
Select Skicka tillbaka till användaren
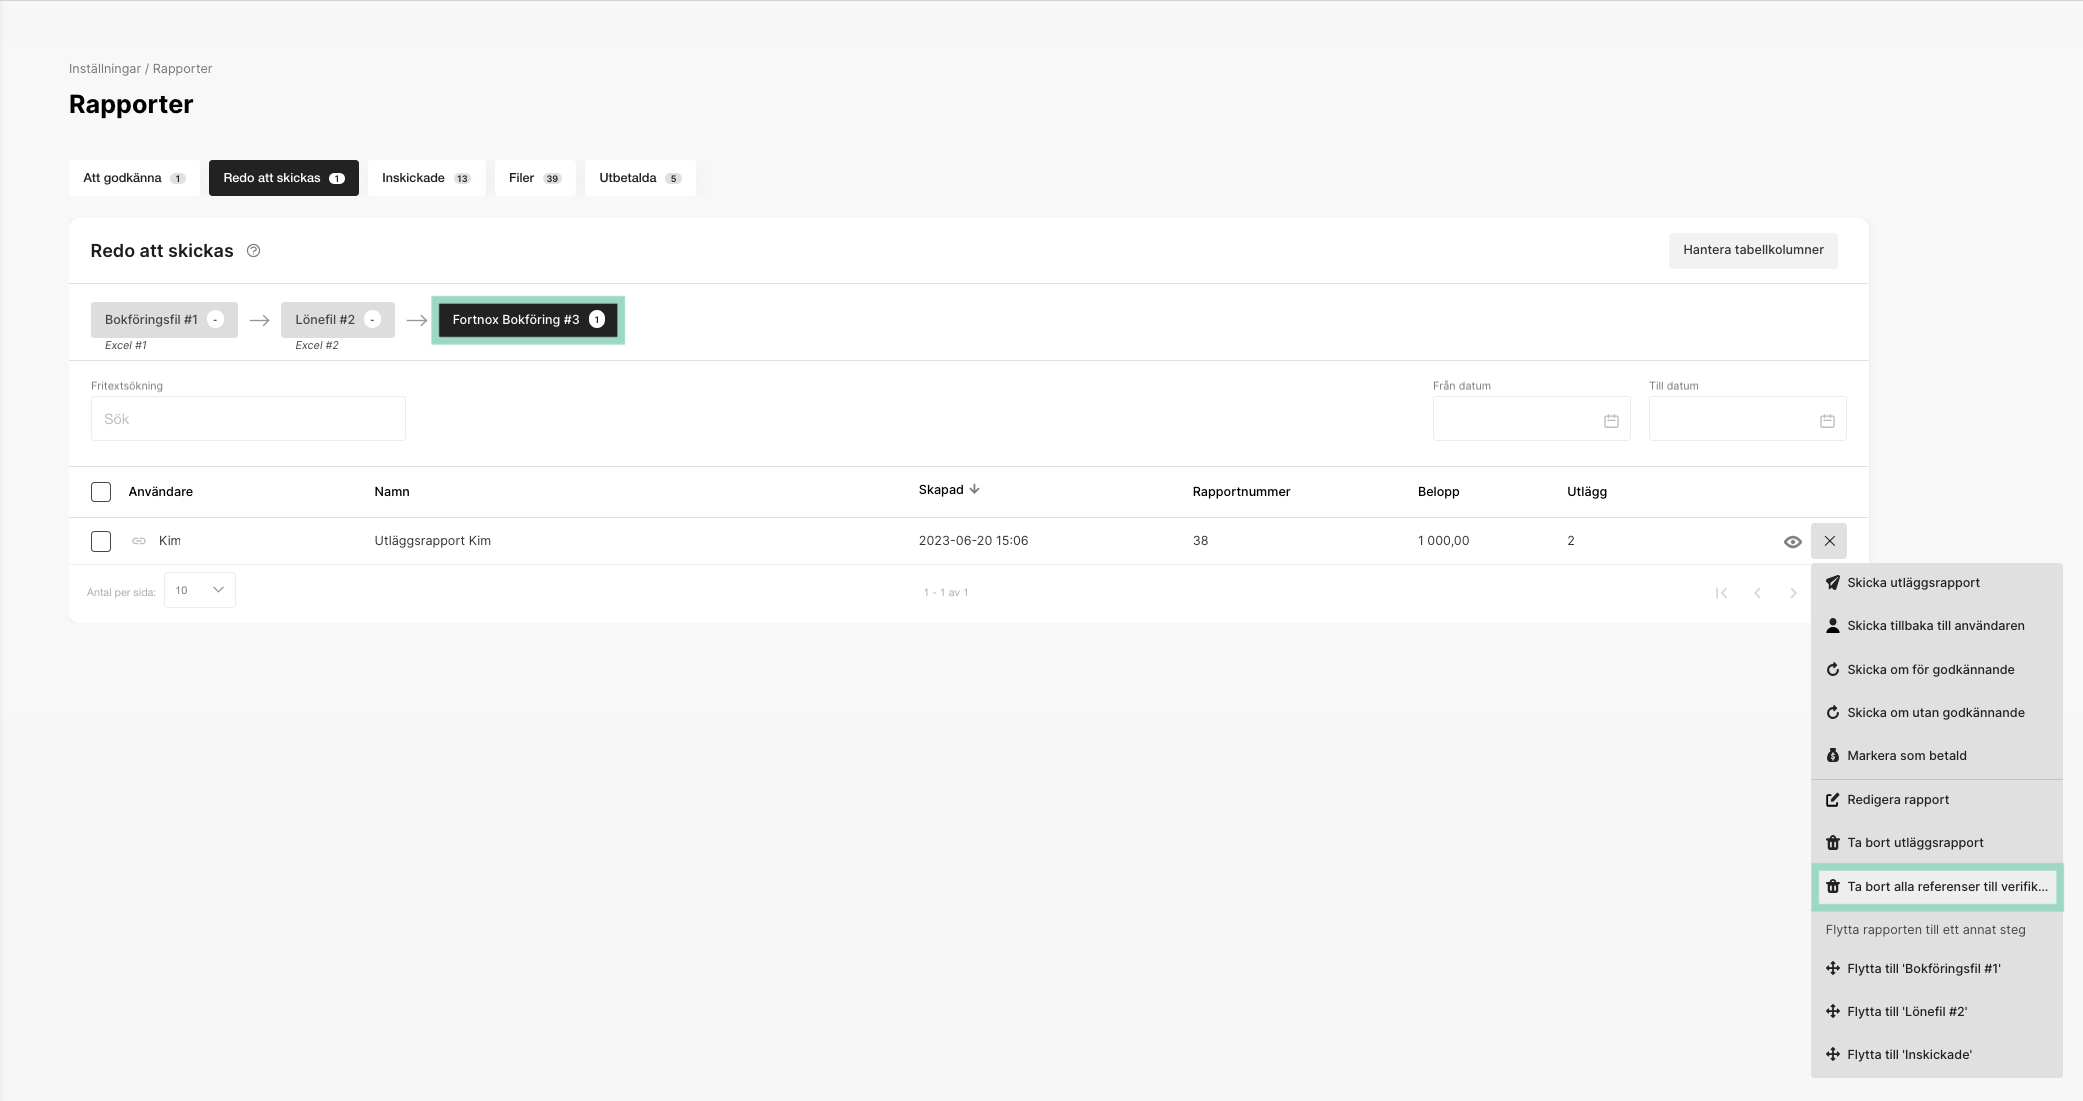pos(1936,626)
